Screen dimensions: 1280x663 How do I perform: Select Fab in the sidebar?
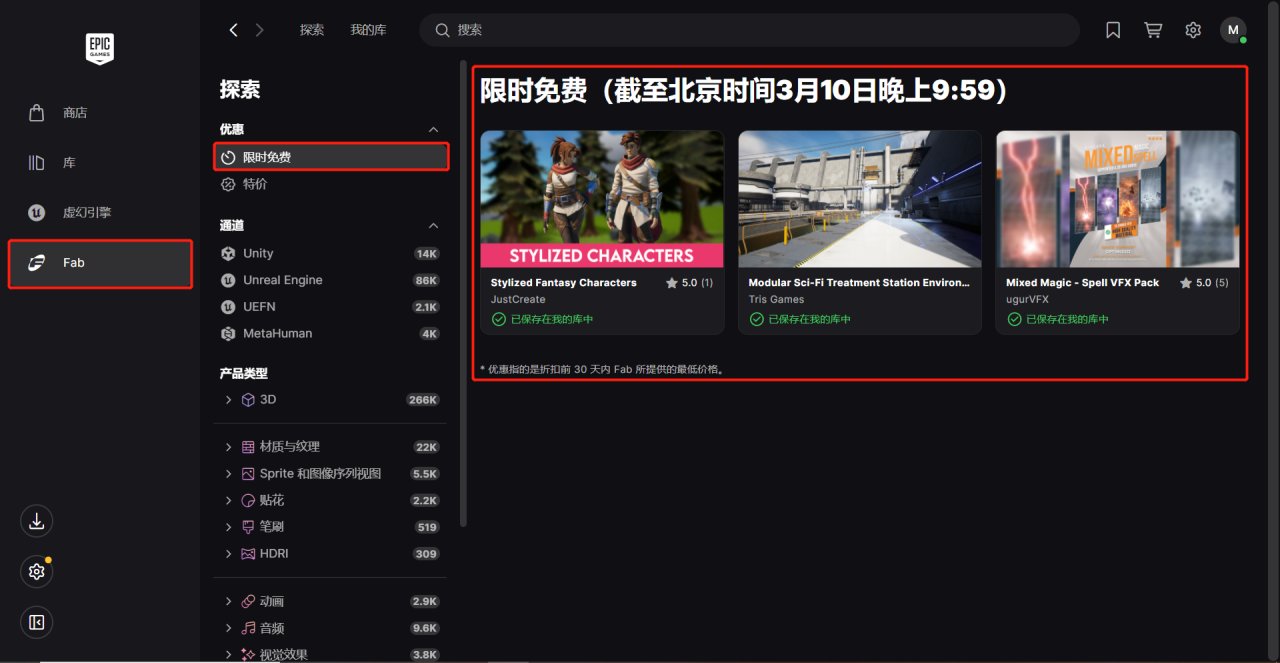100,263
